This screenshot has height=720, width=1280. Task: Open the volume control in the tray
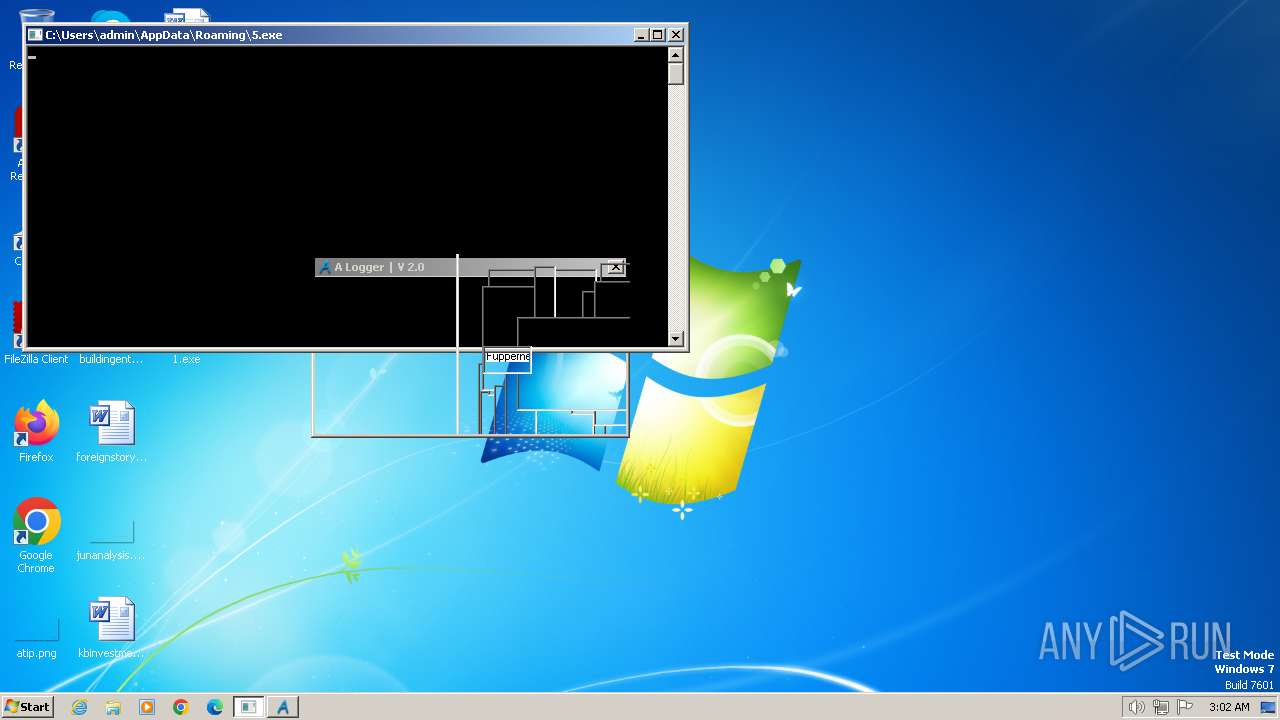click(1136, 707)
